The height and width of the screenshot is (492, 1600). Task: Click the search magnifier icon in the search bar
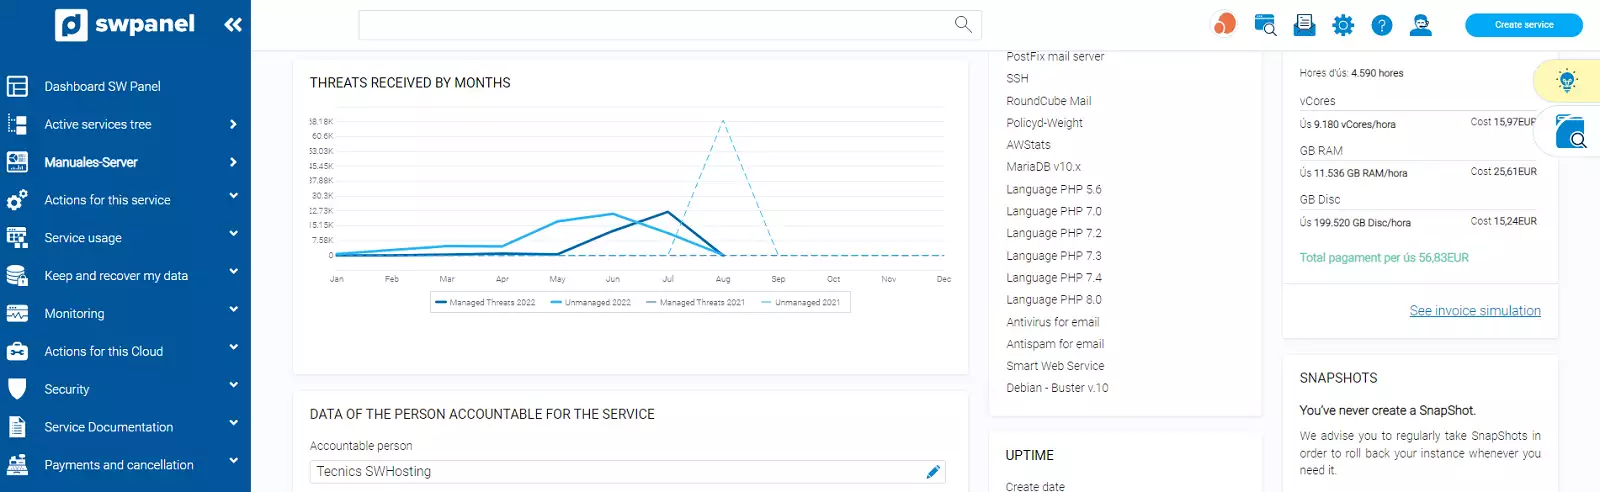(963, 24)
